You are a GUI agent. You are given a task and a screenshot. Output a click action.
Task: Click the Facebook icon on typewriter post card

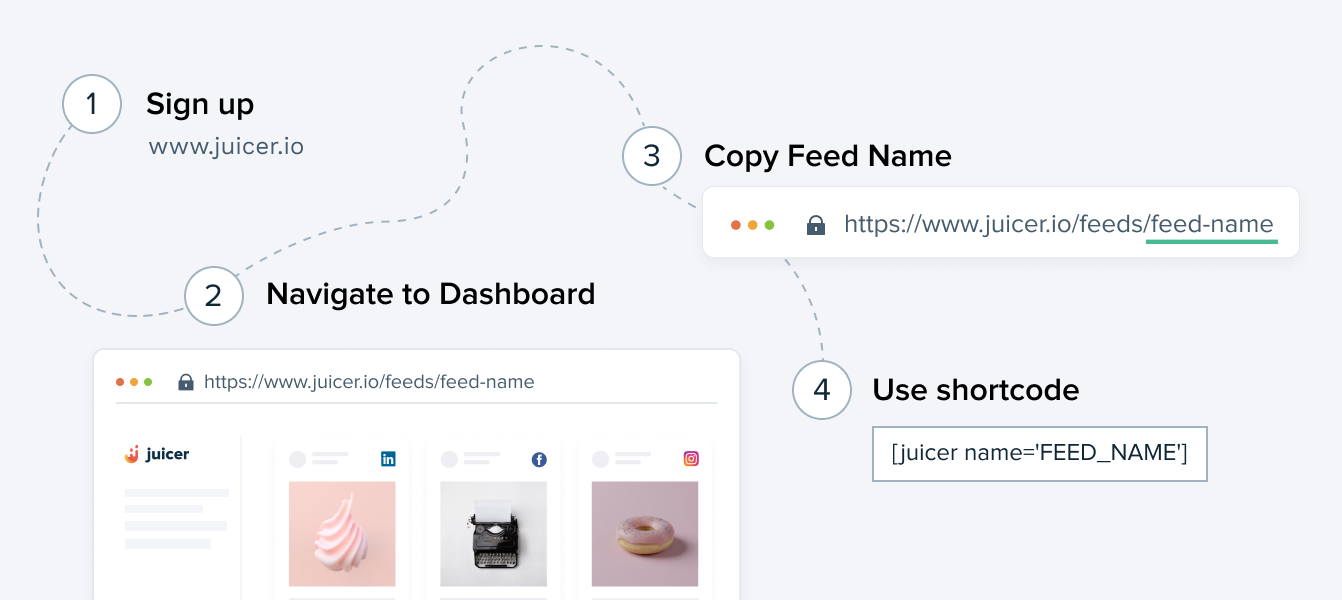[539, 459]
